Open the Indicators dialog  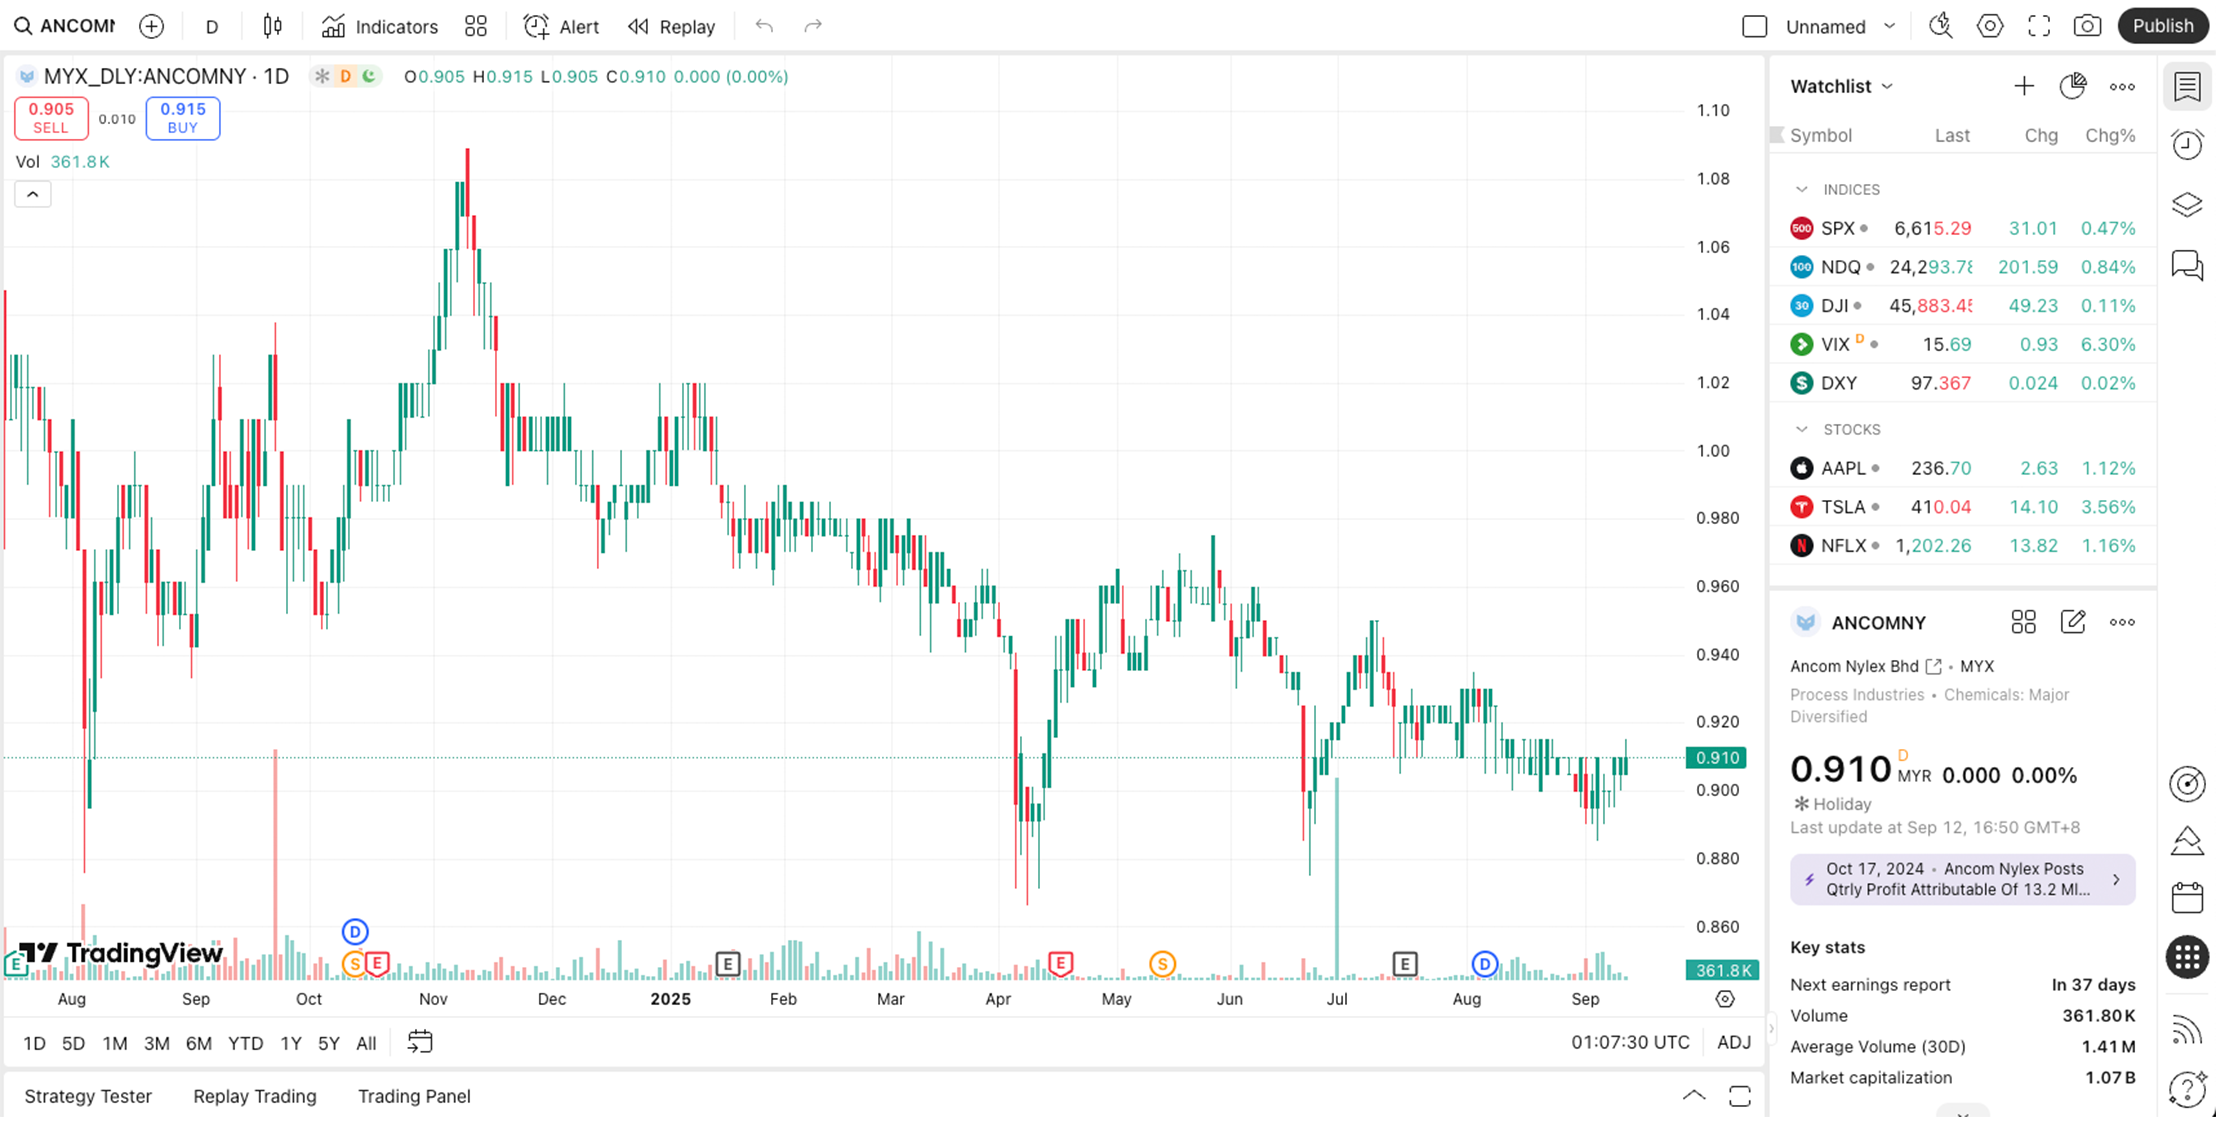pos(380,26)
